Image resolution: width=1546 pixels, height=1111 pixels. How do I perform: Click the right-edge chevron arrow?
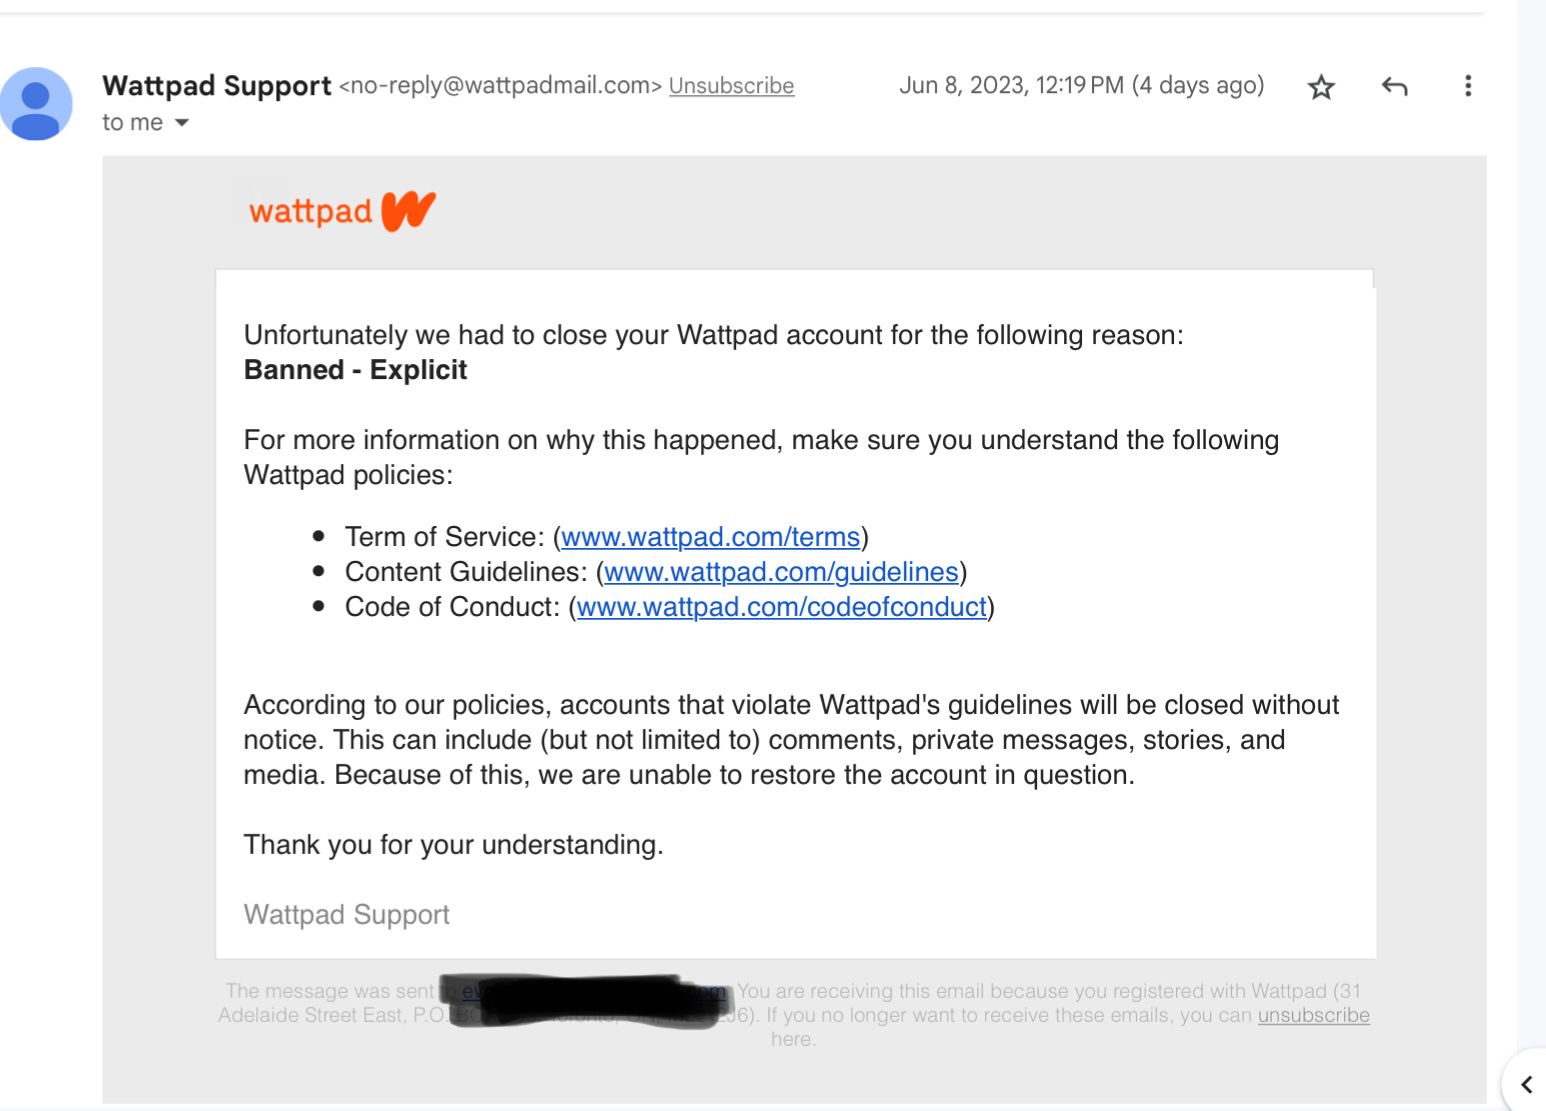click(x=1528, y=1083)
